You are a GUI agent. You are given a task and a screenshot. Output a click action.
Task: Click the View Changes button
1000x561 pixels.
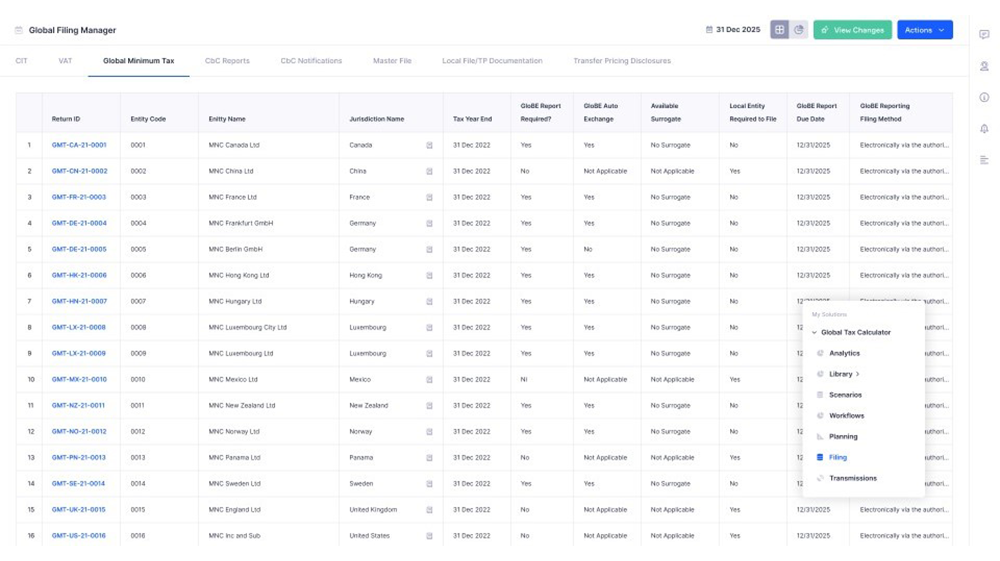[x=852, y=30]
